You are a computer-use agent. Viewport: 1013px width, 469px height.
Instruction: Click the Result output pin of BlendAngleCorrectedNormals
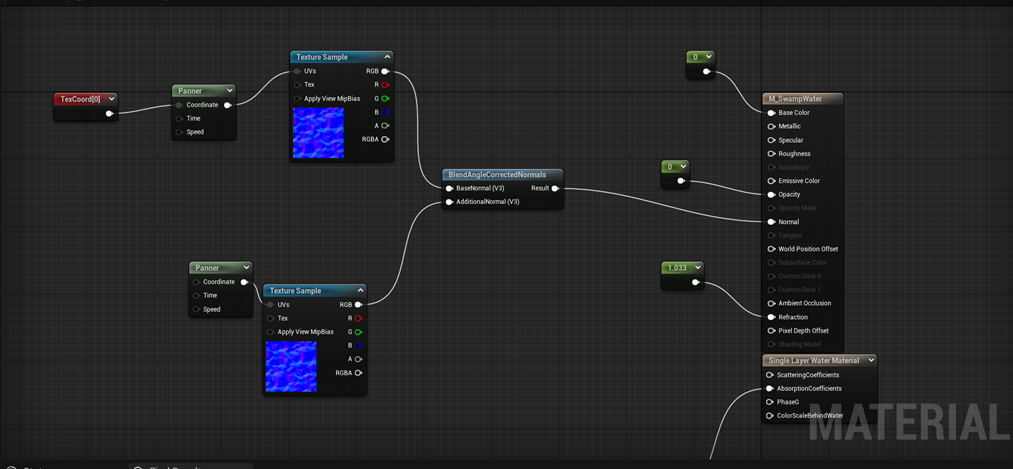pos(554,188)
